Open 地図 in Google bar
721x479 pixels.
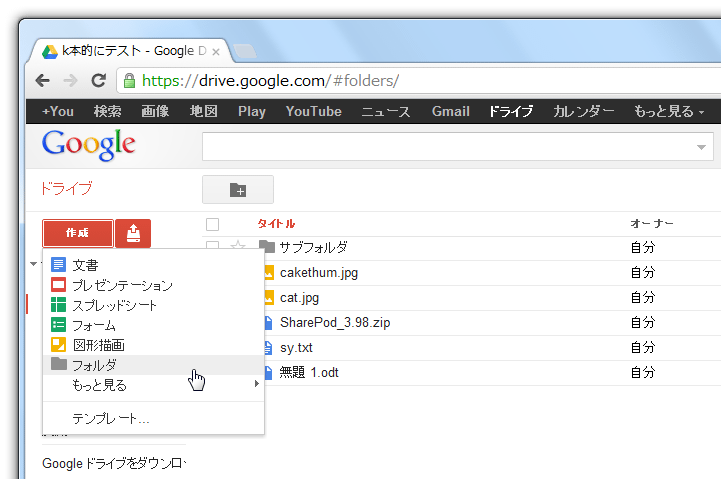point(204,111)
